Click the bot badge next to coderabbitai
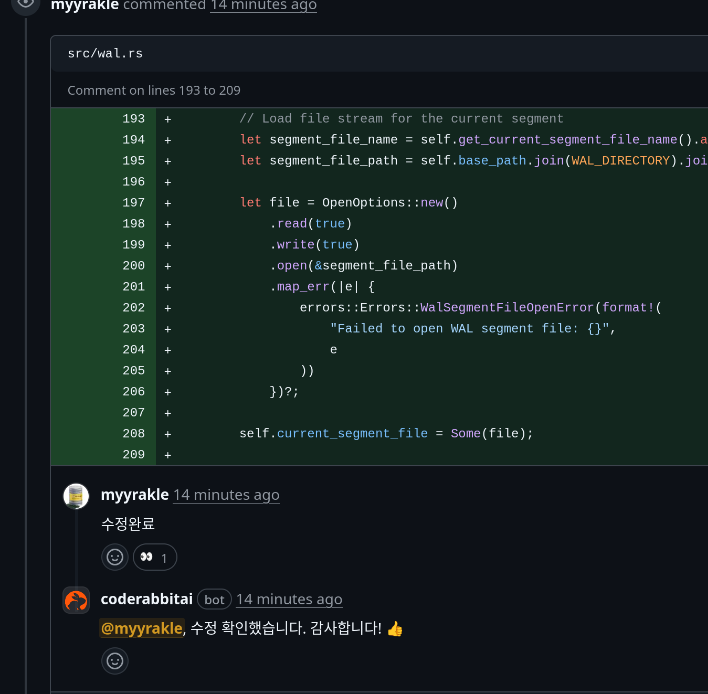 pos(214,599)
